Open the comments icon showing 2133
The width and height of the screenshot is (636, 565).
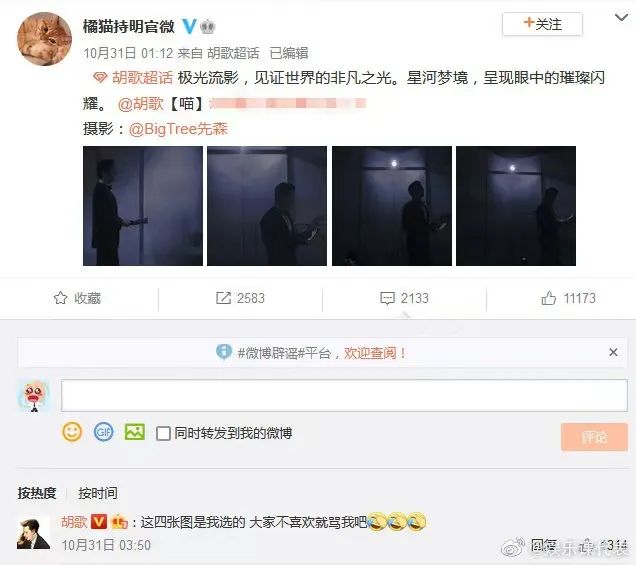coord(387,298)
